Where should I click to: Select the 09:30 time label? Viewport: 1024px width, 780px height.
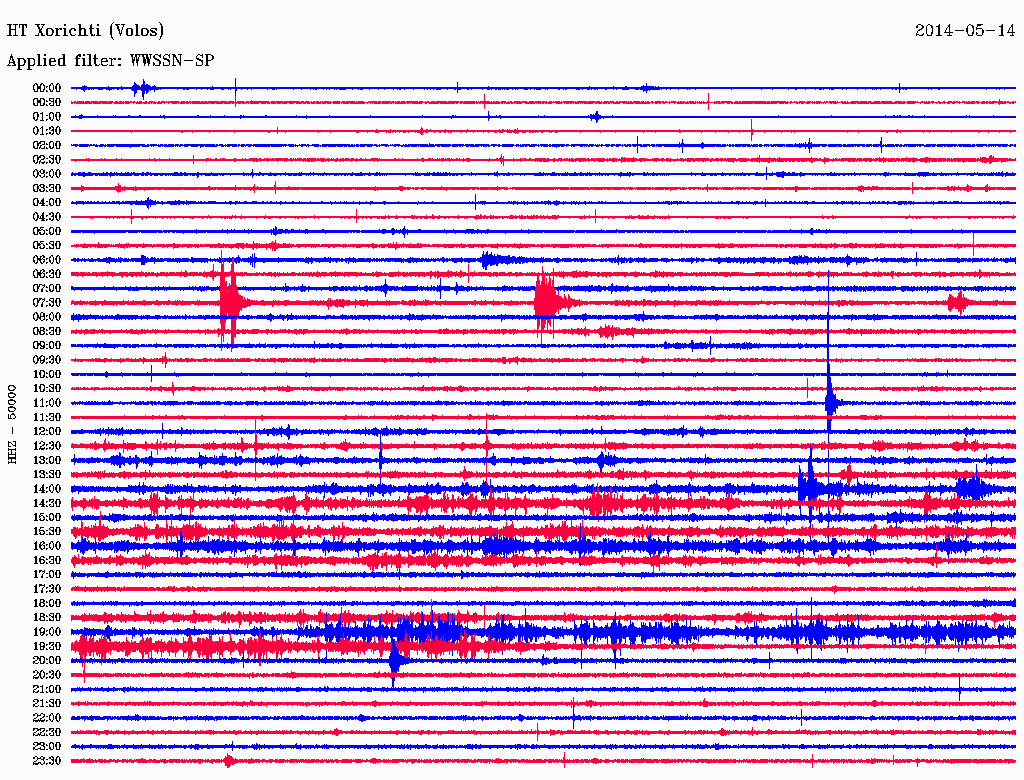pyautogui.click(x=46, y=360)
